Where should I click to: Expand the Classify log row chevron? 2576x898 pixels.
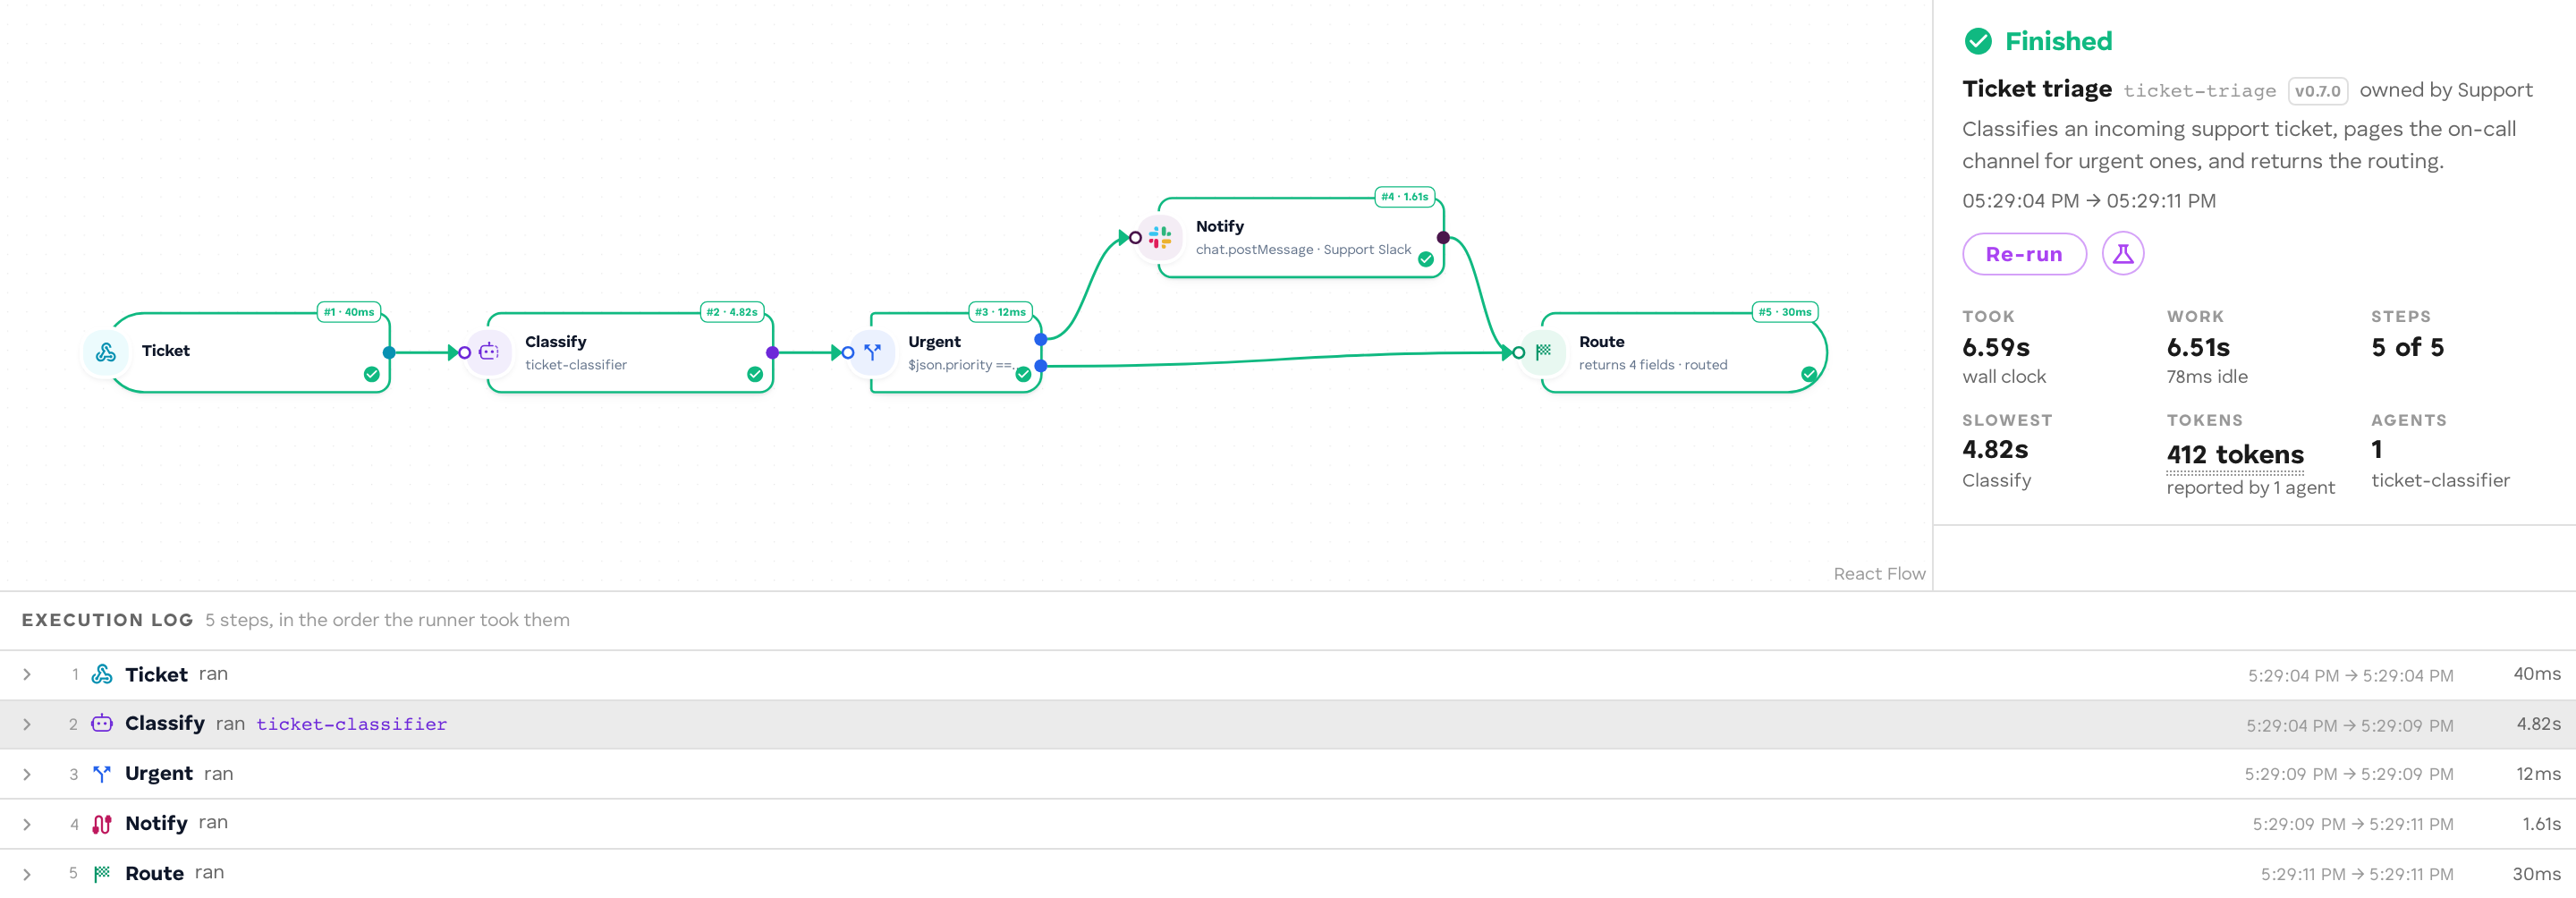(27, 724)
